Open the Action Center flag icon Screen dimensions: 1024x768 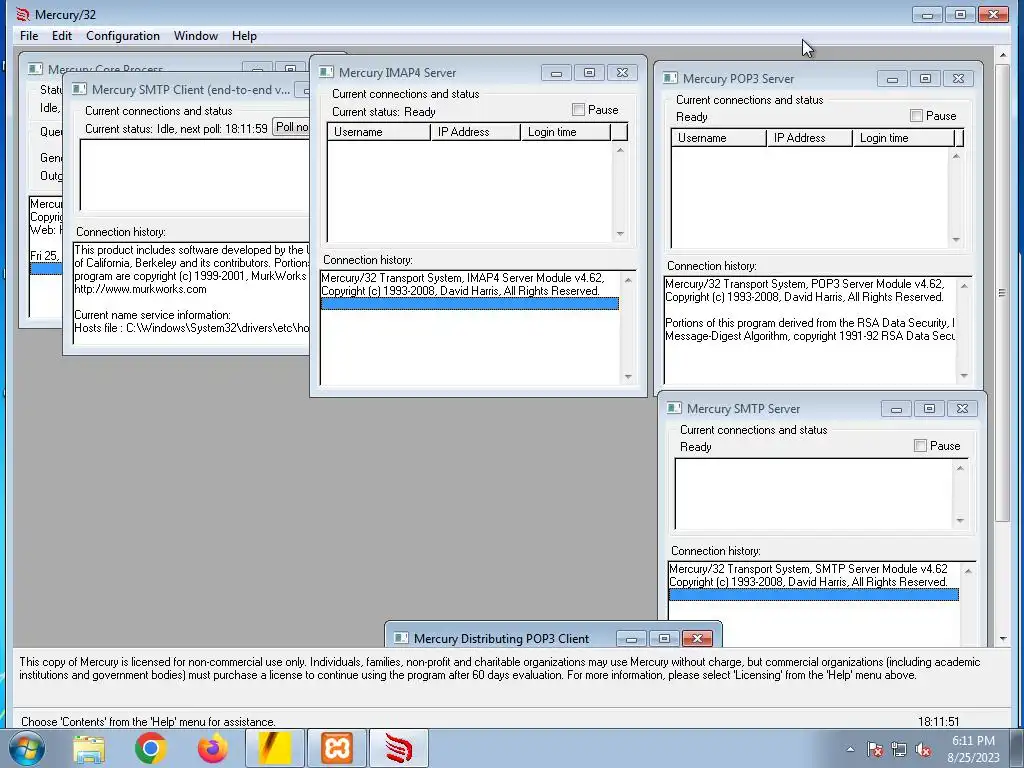point(875,749)
